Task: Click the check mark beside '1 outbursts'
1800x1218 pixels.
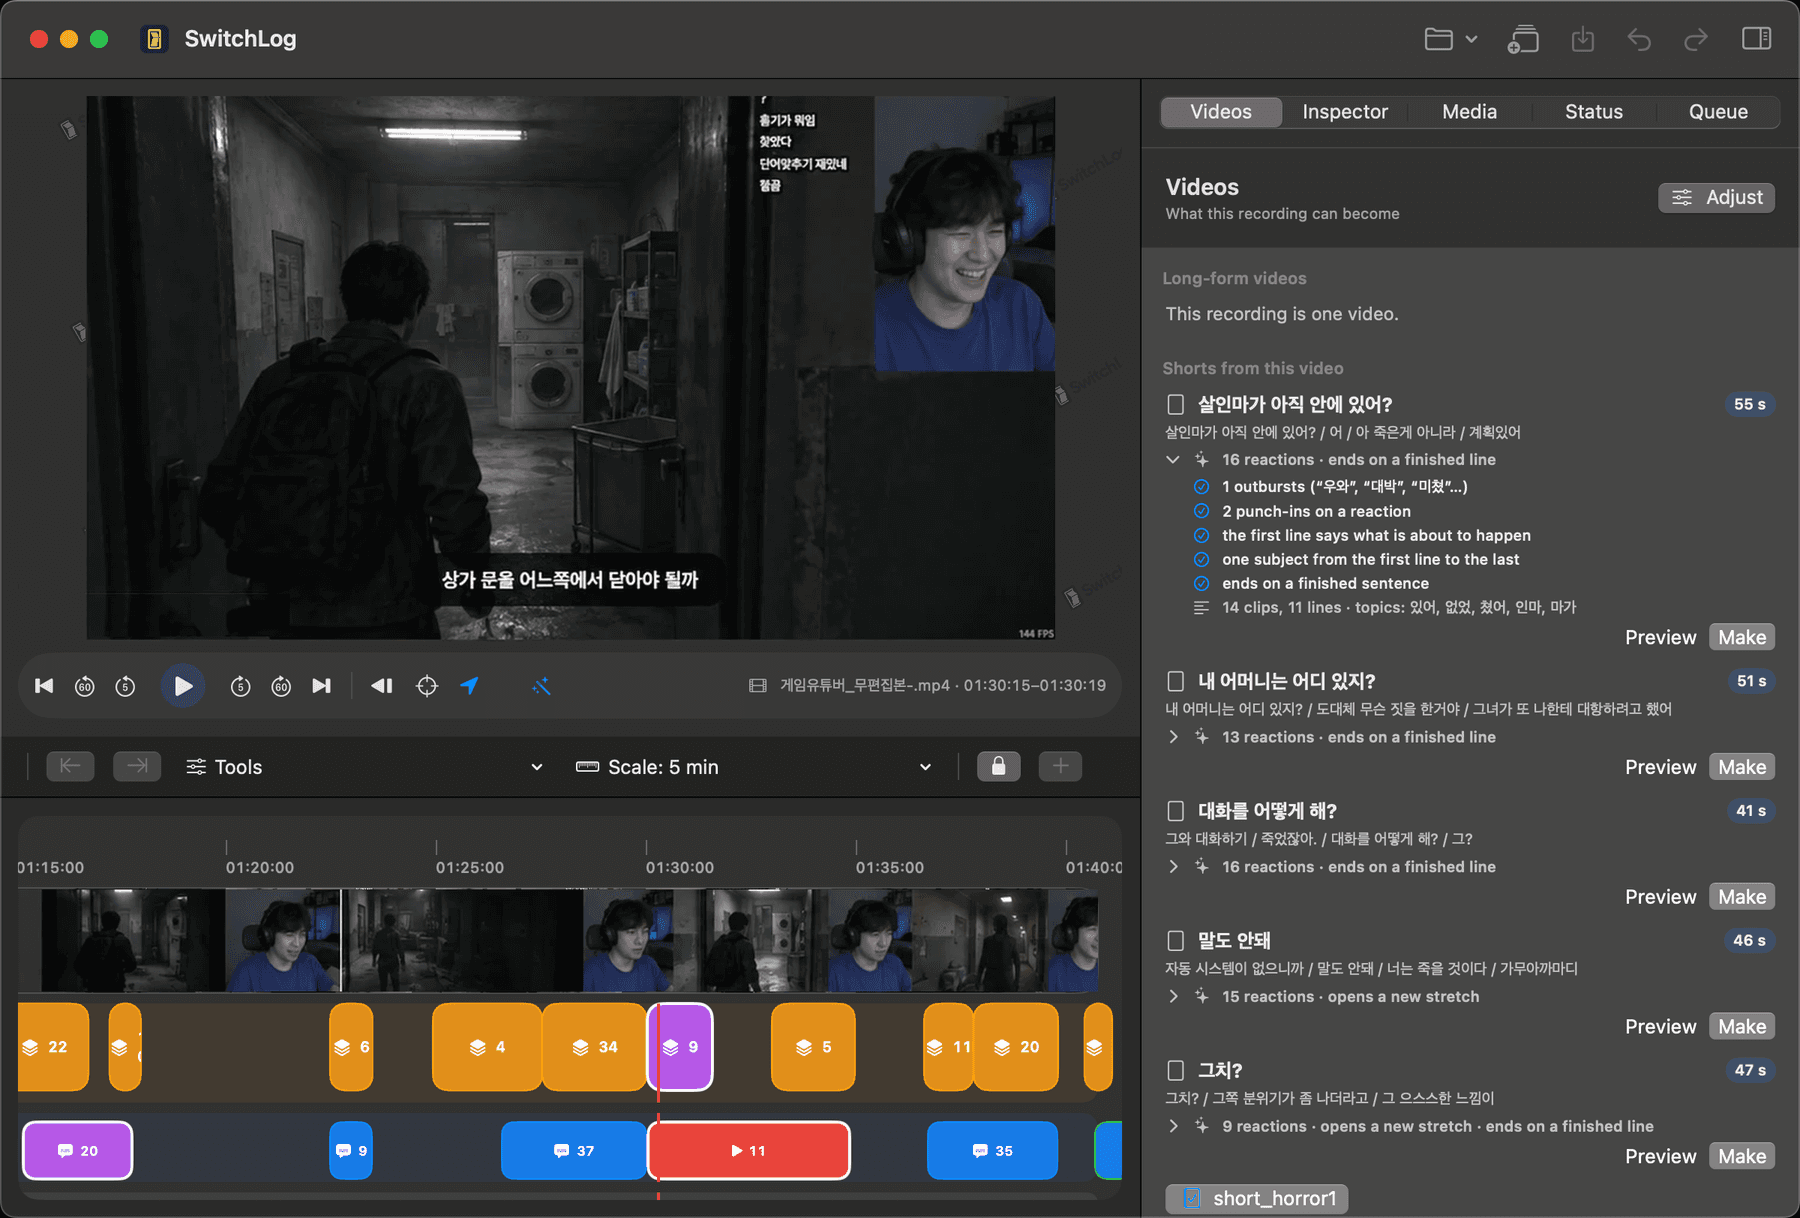Action: click(x=1202, y=487)
